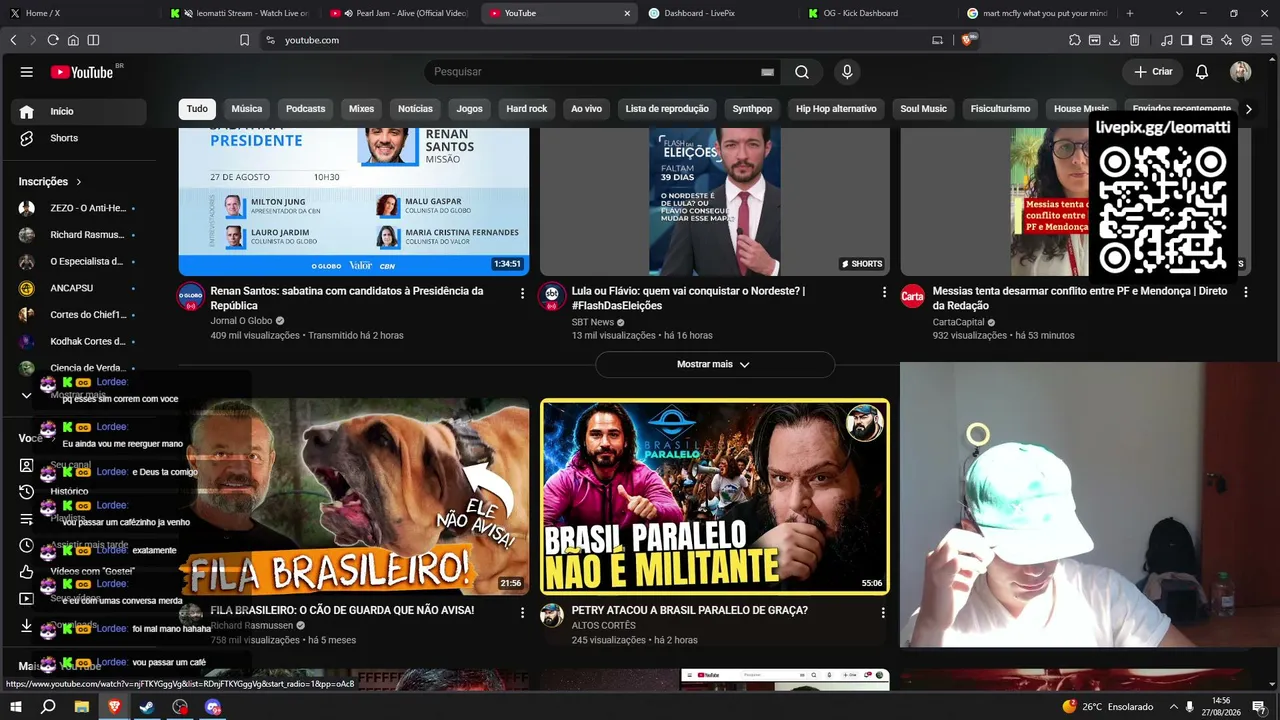1280x720 pixels.
Task: Open options for FILA BRASILEIRO video
Action: click(x=522, y=612)
